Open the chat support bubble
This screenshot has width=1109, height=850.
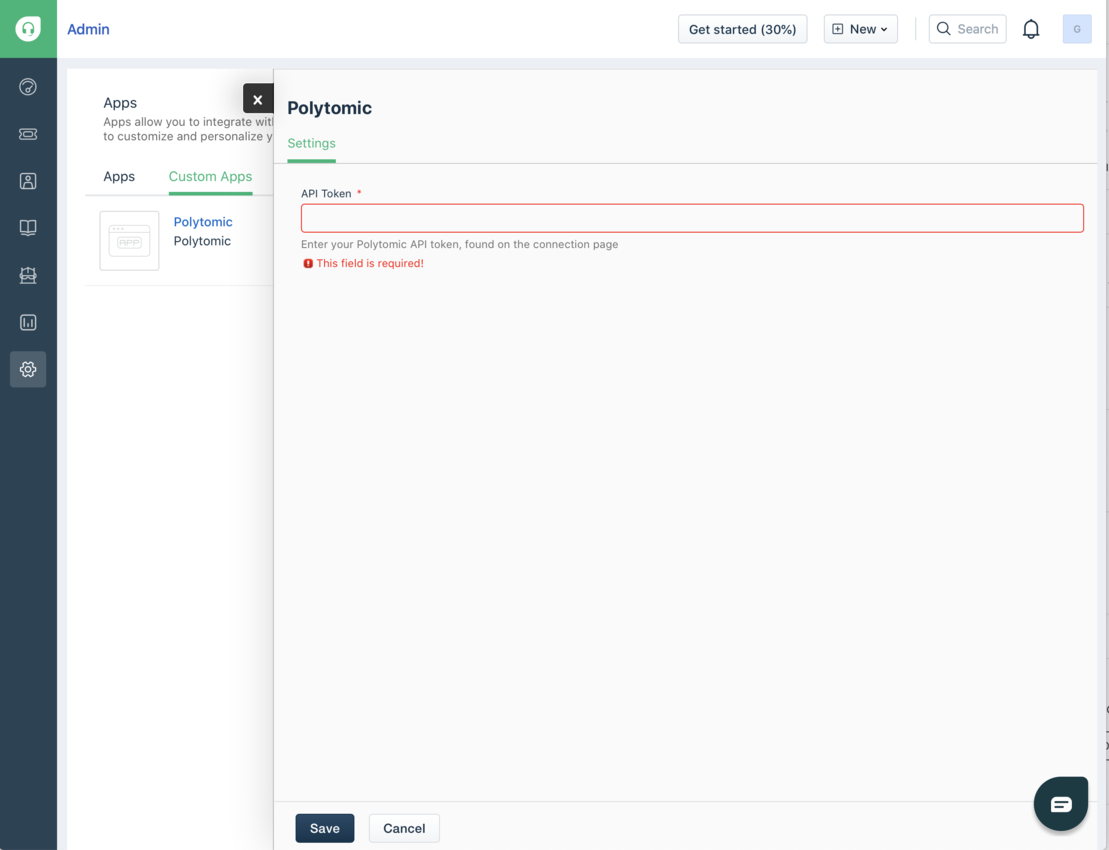coord(1060,803)
